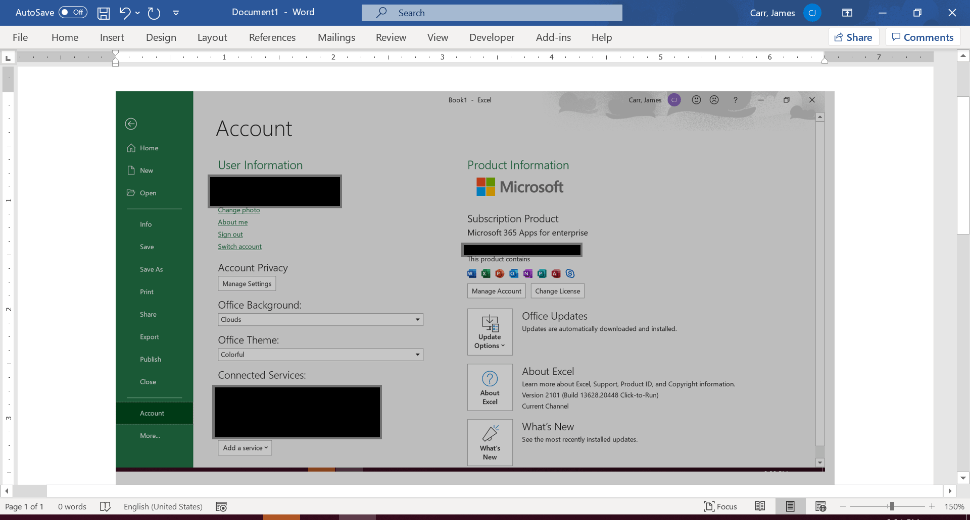Viewport: 970px width, 520px height.
Task: Click the zoom out minus button
Action: pos(843,506)
